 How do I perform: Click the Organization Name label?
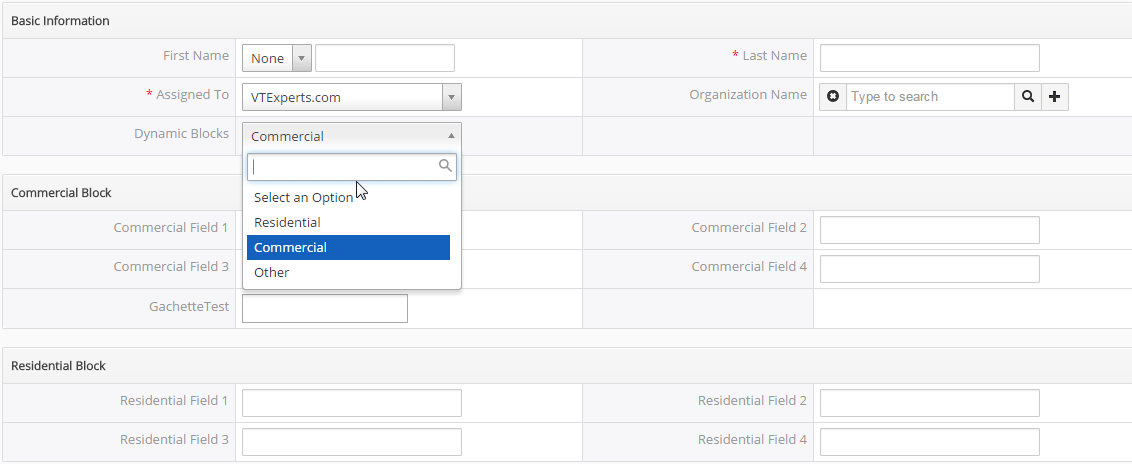pyautogui.click(x=748, y=95)
